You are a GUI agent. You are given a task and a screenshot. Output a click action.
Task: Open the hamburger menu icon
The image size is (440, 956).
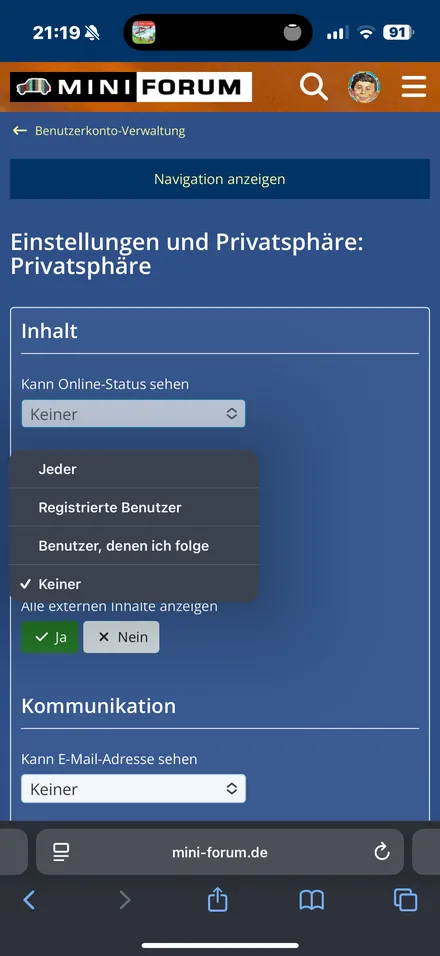coord(414,87)
